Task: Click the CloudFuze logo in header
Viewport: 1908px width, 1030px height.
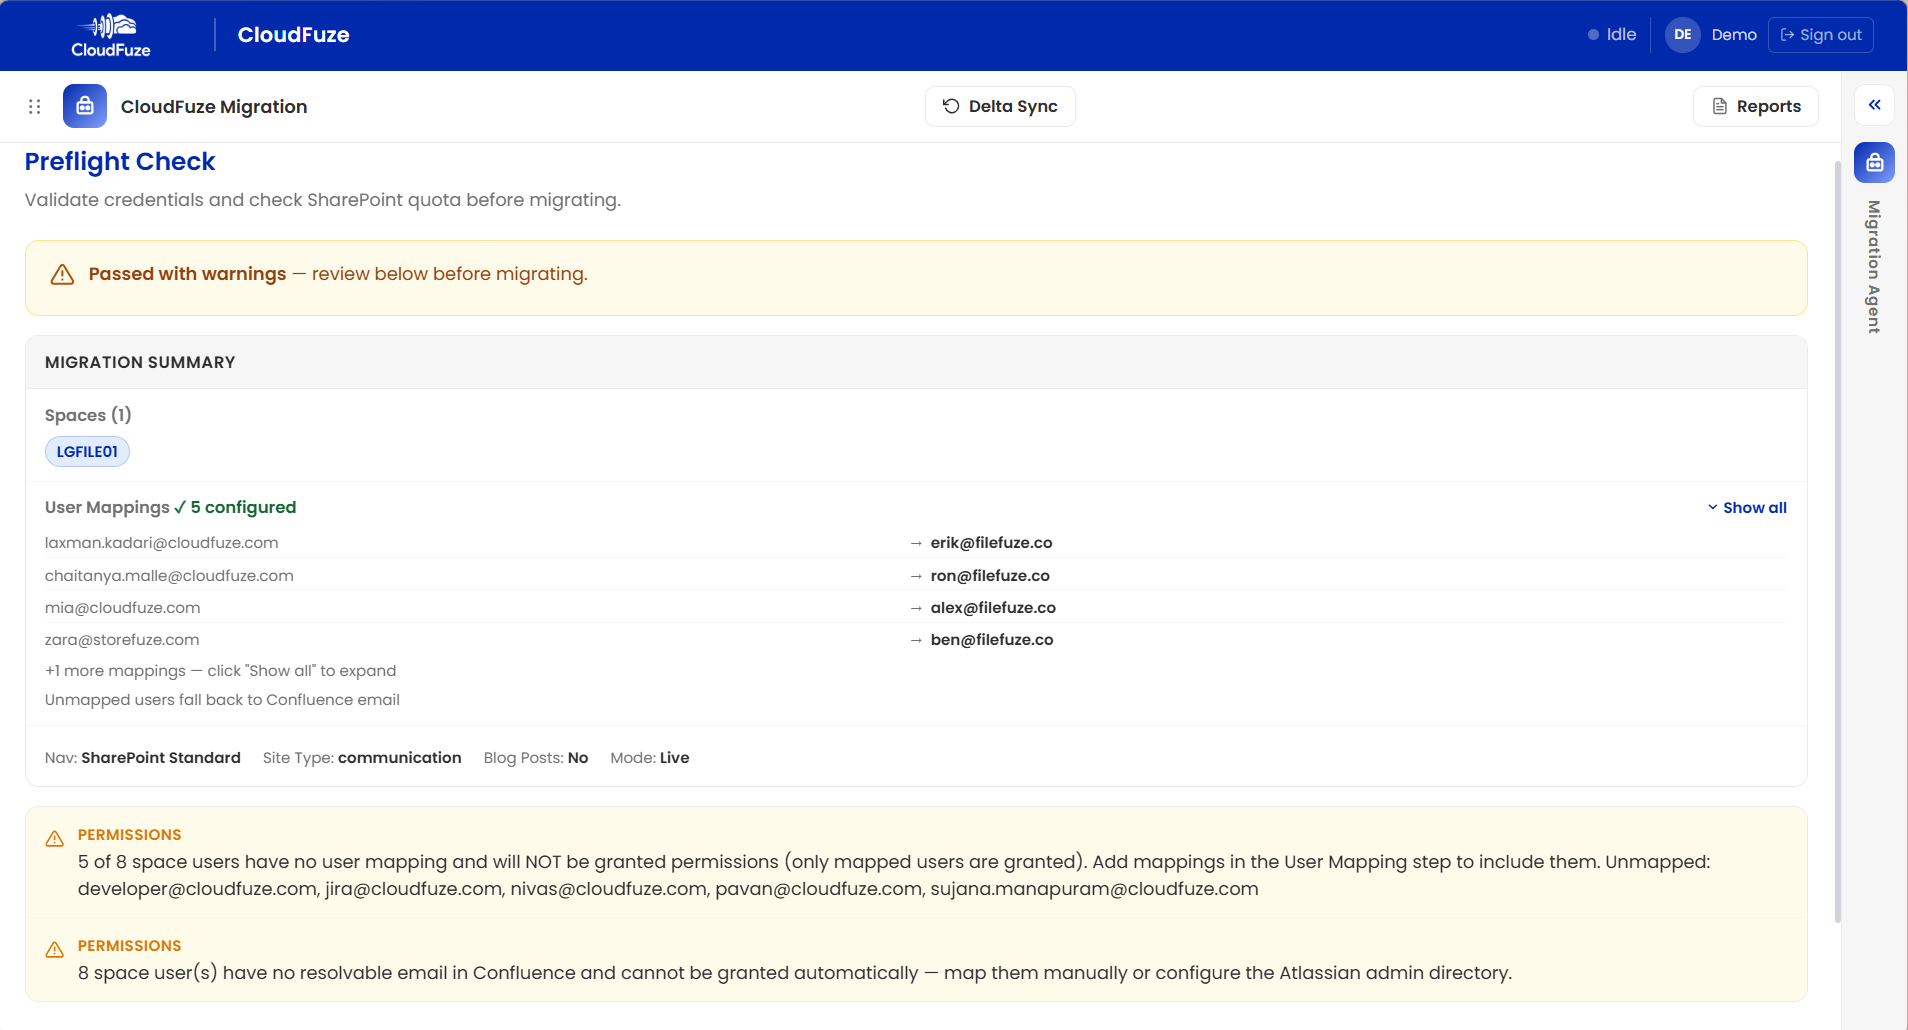Action: tap(111, 35)
